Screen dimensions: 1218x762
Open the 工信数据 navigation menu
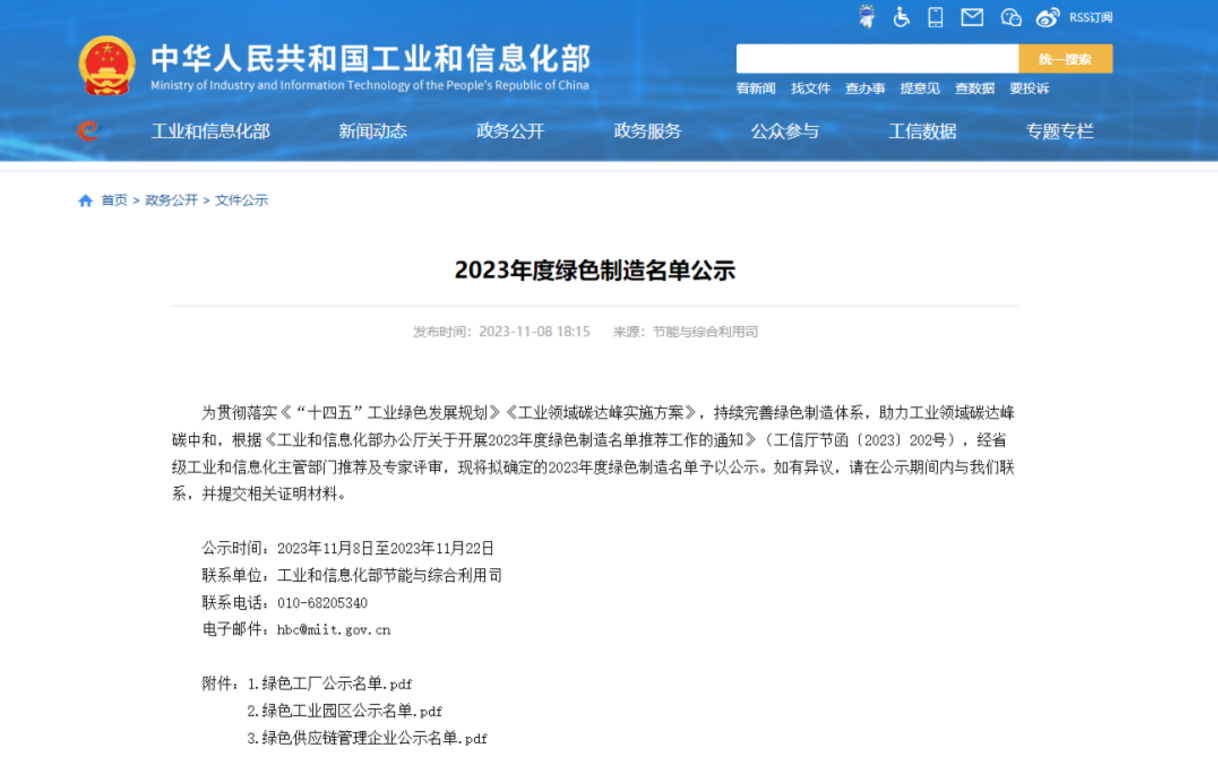point(923,131)
